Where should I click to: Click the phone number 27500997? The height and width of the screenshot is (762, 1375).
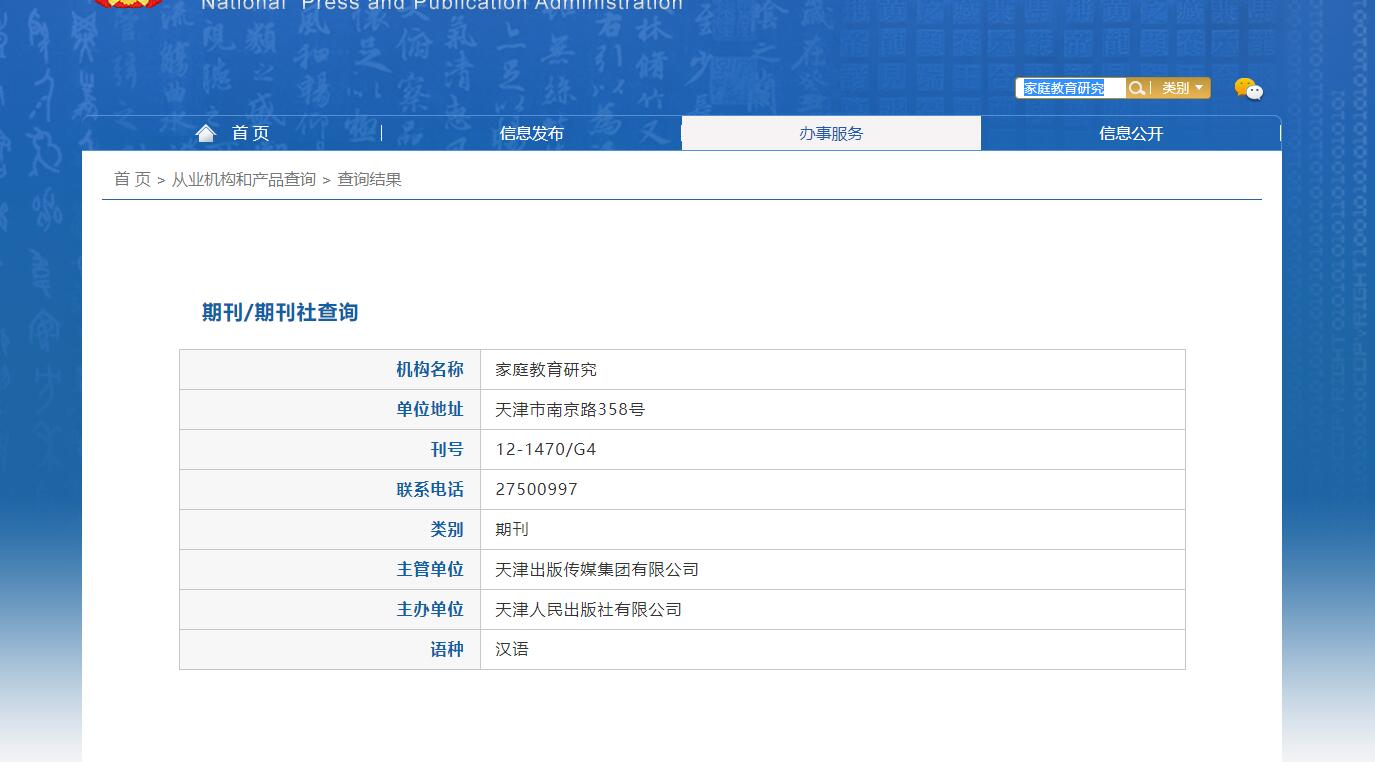point(537,490)
